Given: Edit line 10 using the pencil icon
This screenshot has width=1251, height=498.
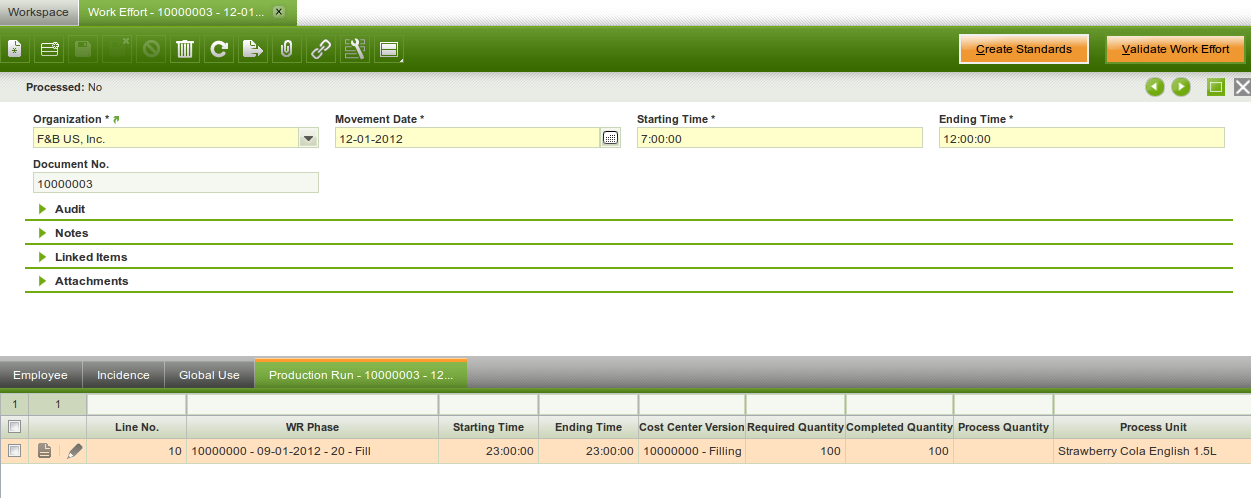Looking at the screenshot, I should pos(74,451).
